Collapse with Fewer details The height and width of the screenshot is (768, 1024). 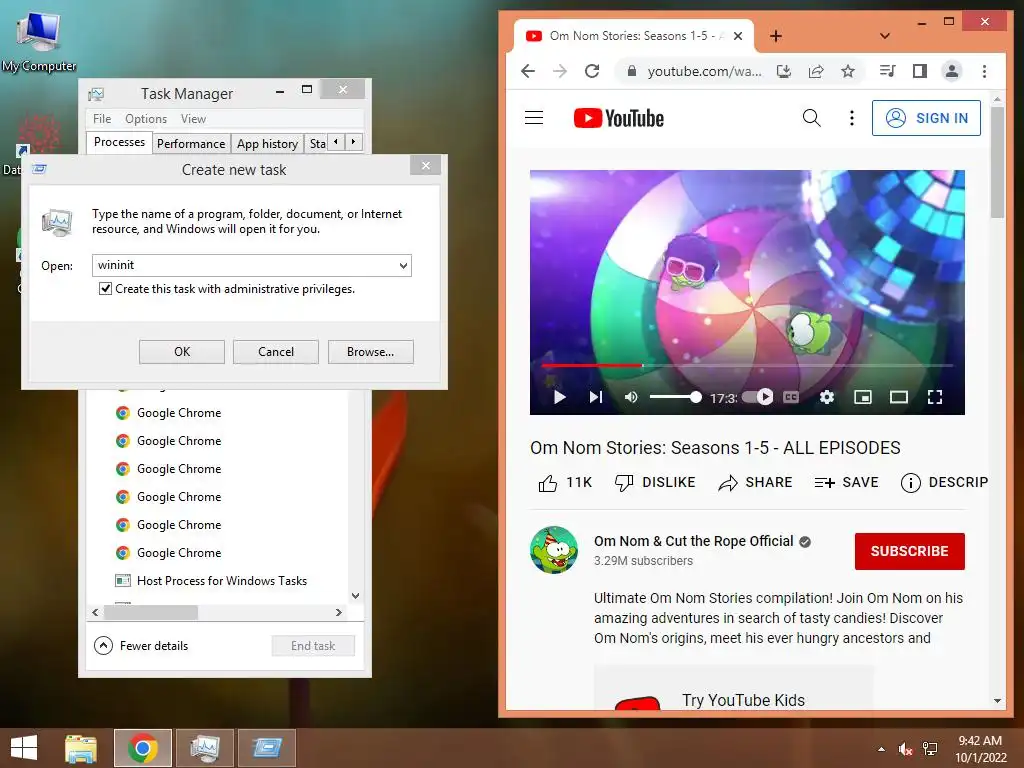coord(141,646)
